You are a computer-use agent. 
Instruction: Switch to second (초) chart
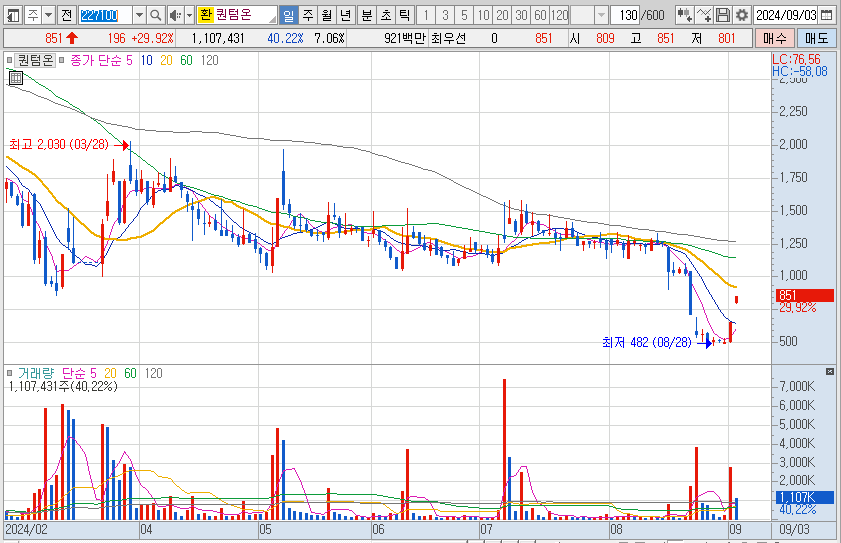[x=386, y=15]
